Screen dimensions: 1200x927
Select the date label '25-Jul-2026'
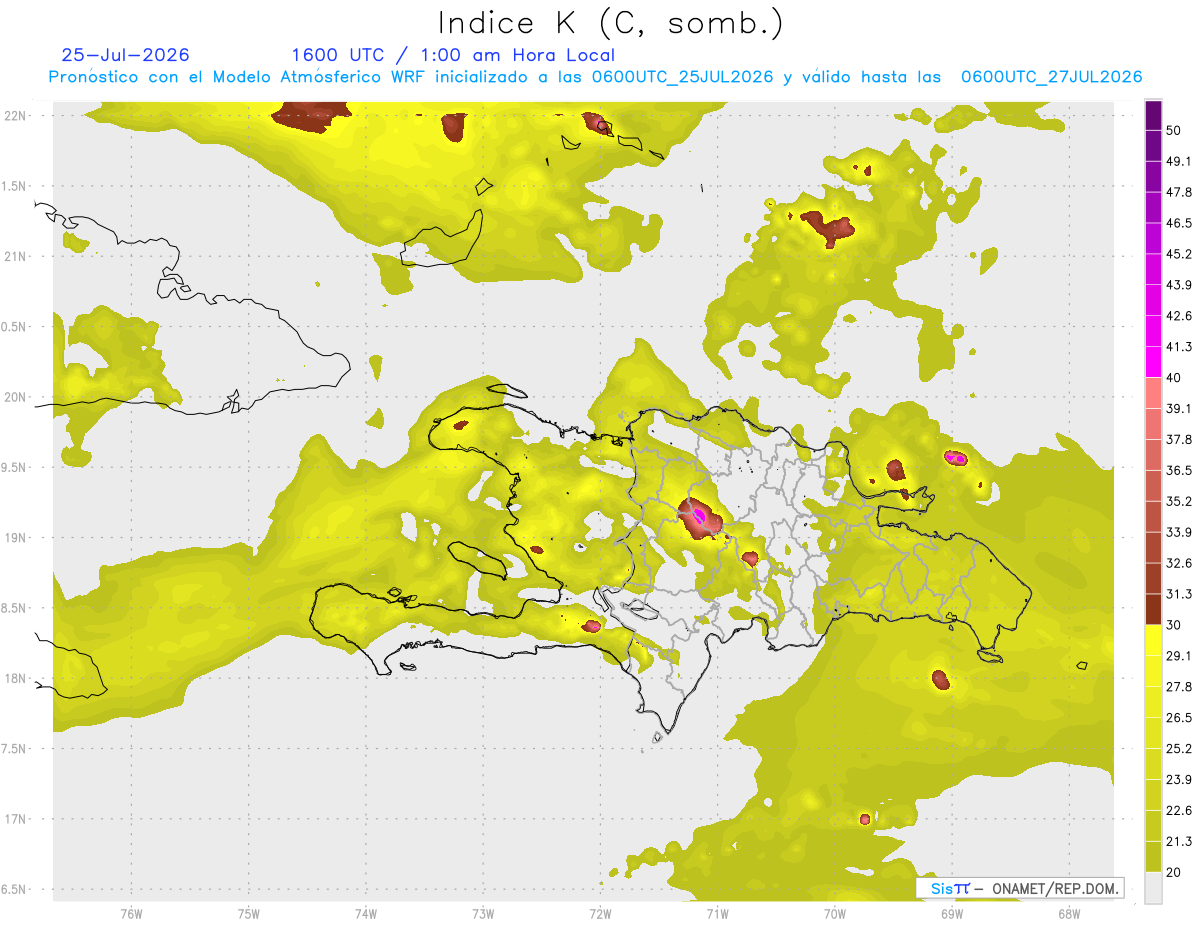tap(125, 55)
